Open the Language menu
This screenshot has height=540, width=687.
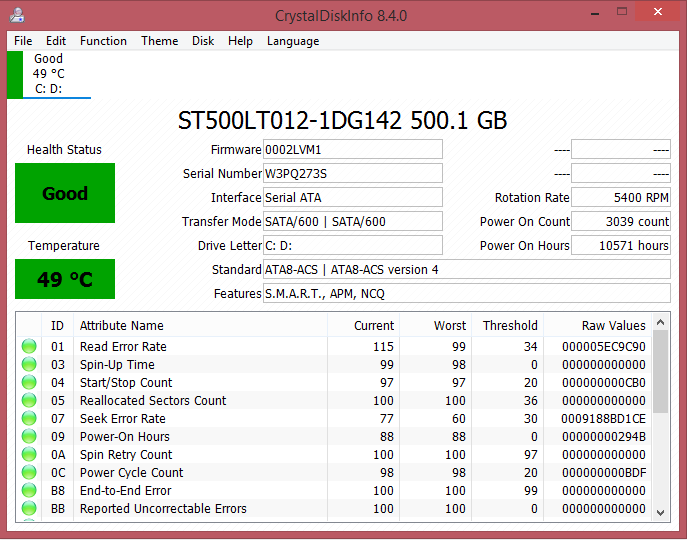click(293, 41)
